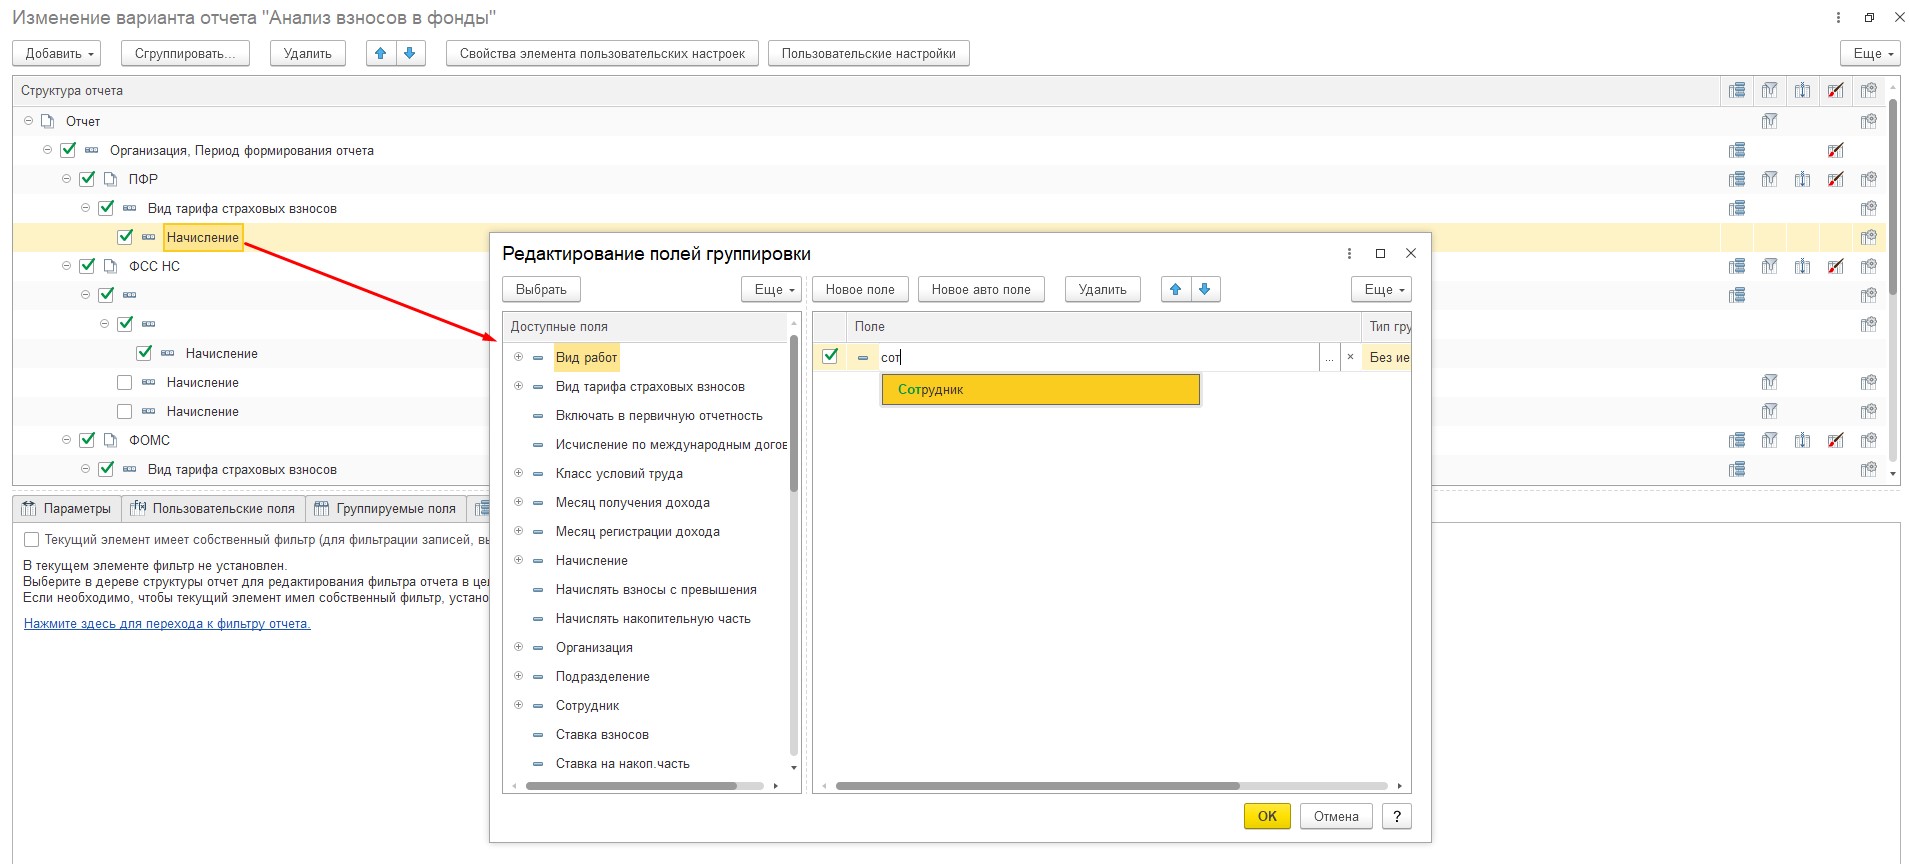This screenshot has width=1910, height=864.
Task: Click the move down arrow in main toolbar
Action: pos(409,54)
